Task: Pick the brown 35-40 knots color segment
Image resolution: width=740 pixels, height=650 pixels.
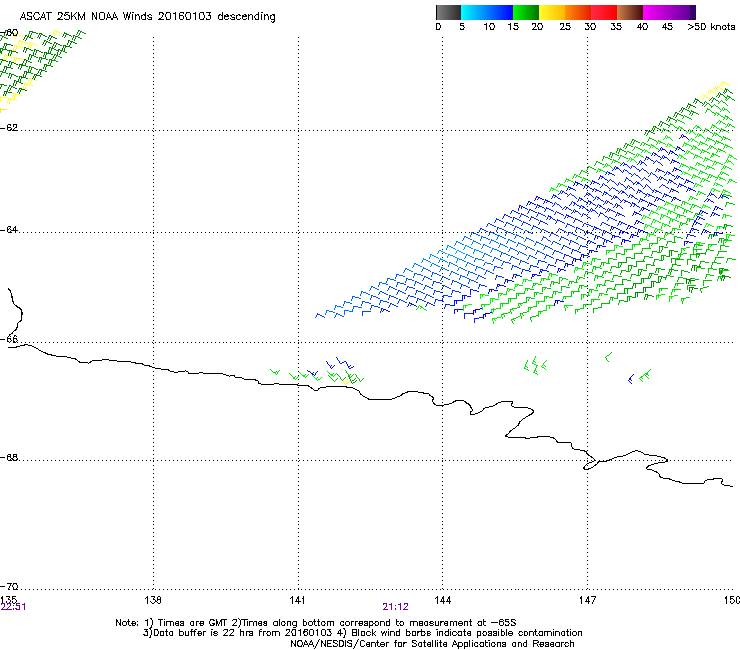Action: 630,12
